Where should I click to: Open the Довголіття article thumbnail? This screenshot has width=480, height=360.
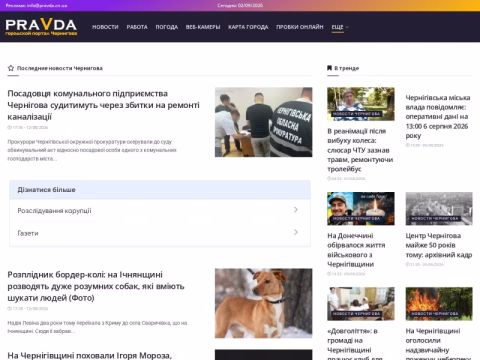(x=361, y=304)
